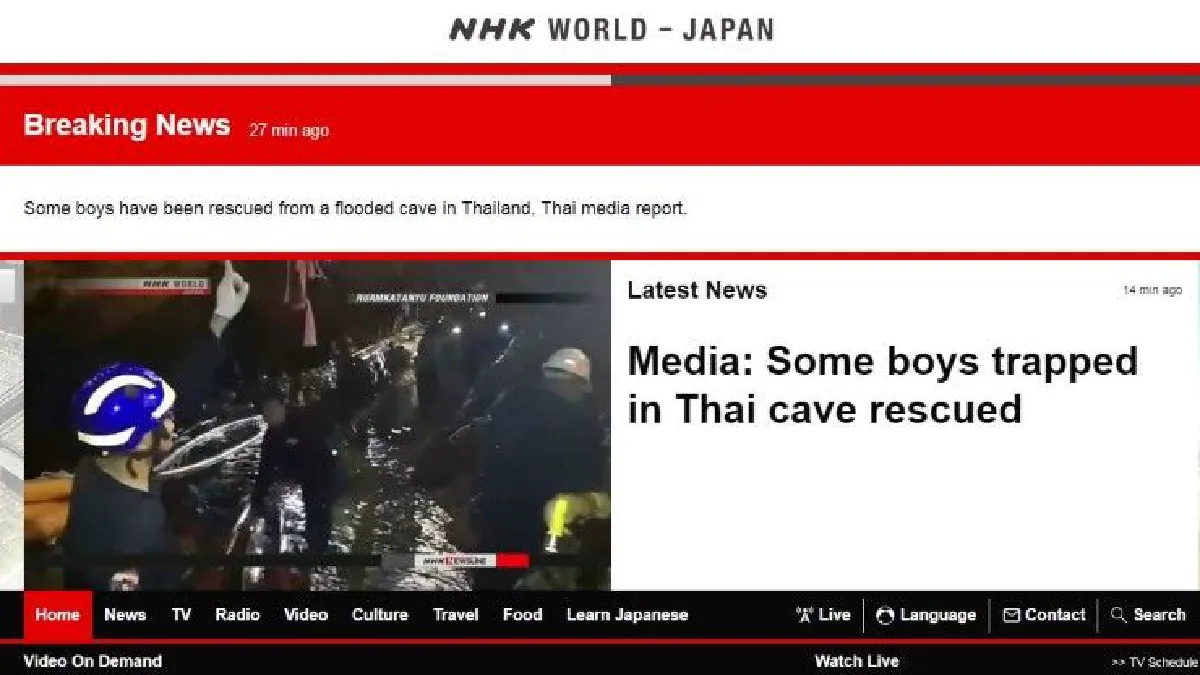1200x675 pixels.
Task: Click the Contact envelope icon
Action: pos(1011,615)
